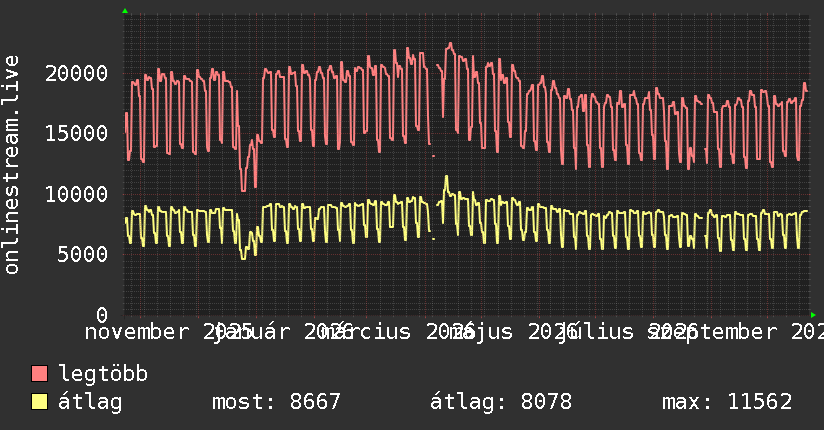
Task: Click the 0 y-axis label
Action: (x=102, y=315)
